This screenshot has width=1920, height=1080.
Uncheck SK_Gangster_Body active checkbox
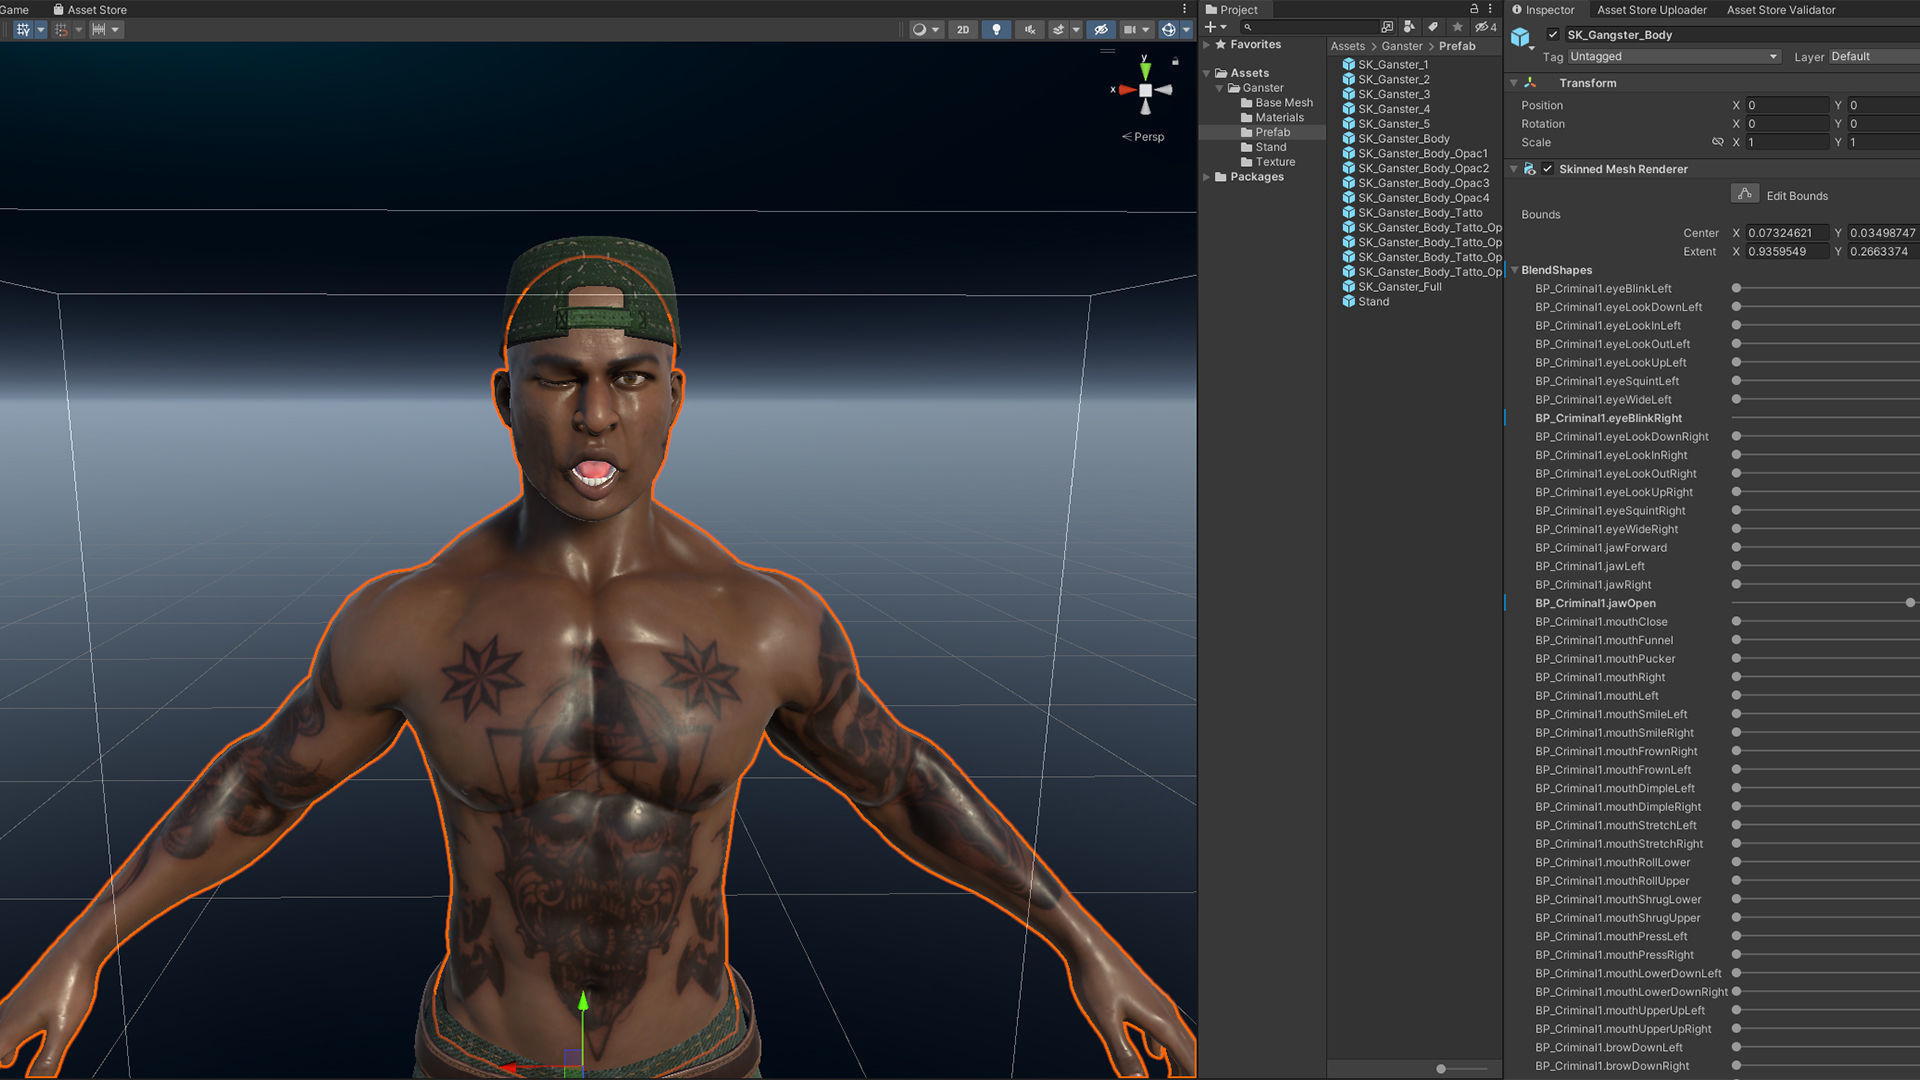pyautogui.click(x=1553, y=35)
